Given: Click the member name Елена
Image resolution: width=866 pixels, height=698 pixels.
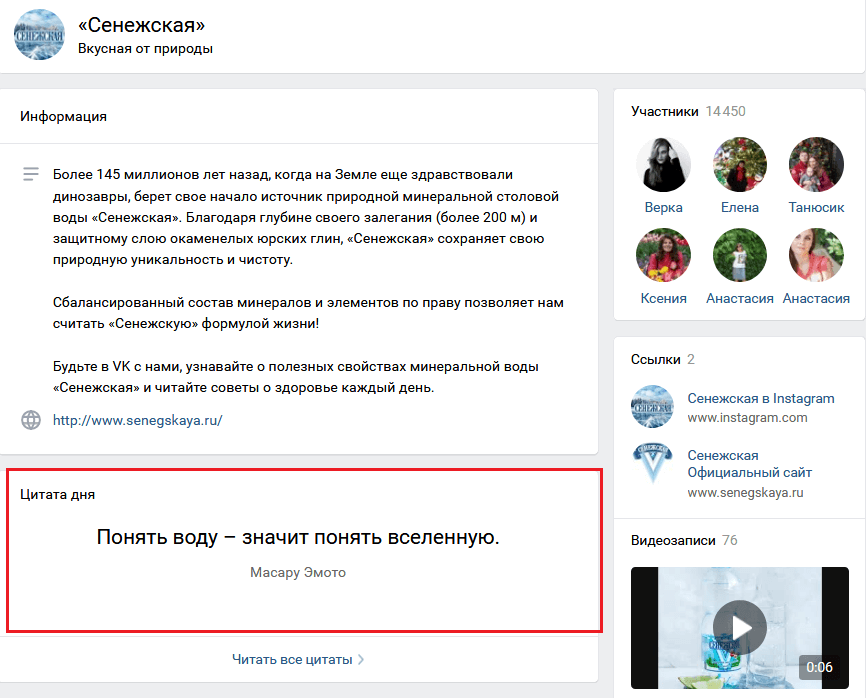Looking at the screenshot, I should [740, 208].
